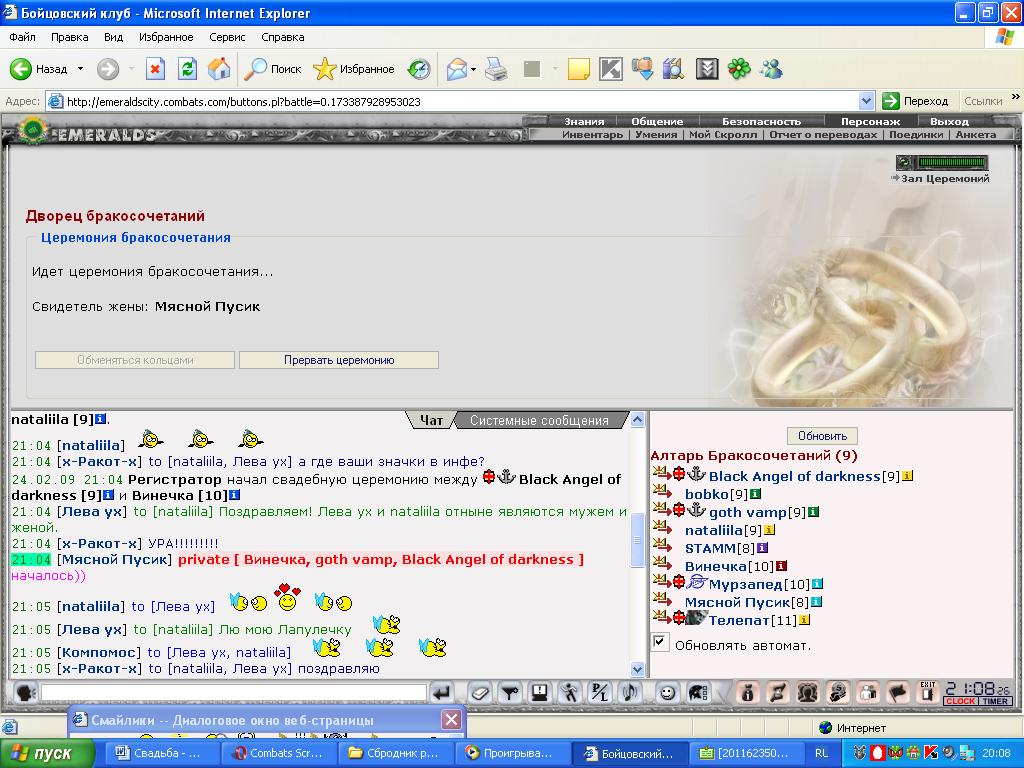
Task: Click the speaking head icon left of chat input
Action: click(x=25, y=692)
